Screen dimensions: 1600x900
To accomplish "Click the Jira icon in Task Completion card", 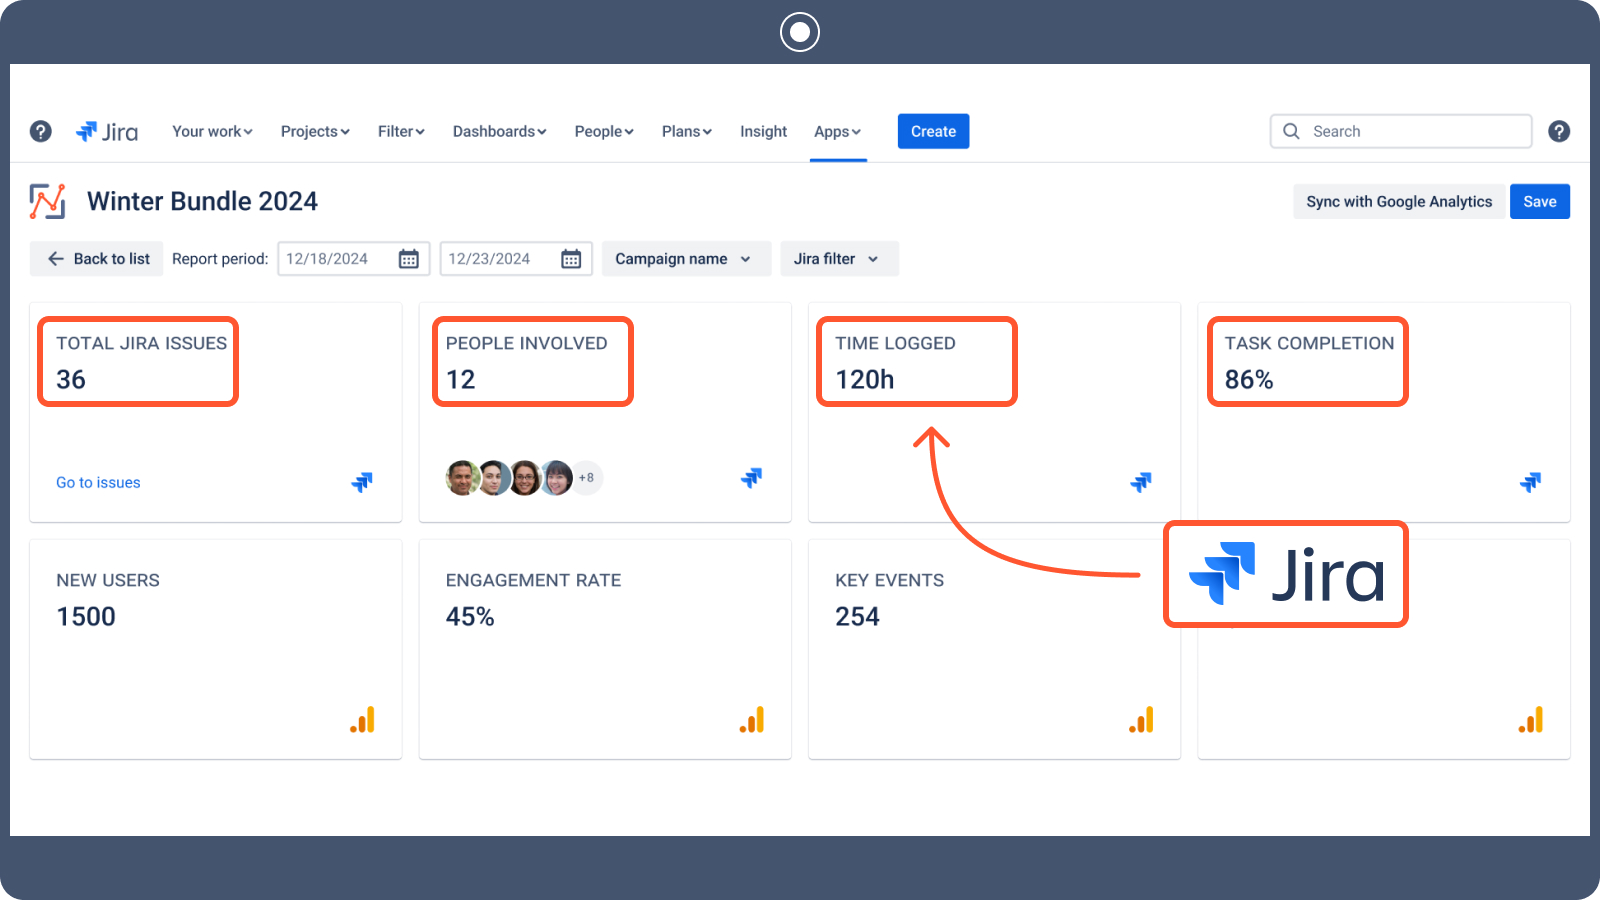I will click(1531, 482).
